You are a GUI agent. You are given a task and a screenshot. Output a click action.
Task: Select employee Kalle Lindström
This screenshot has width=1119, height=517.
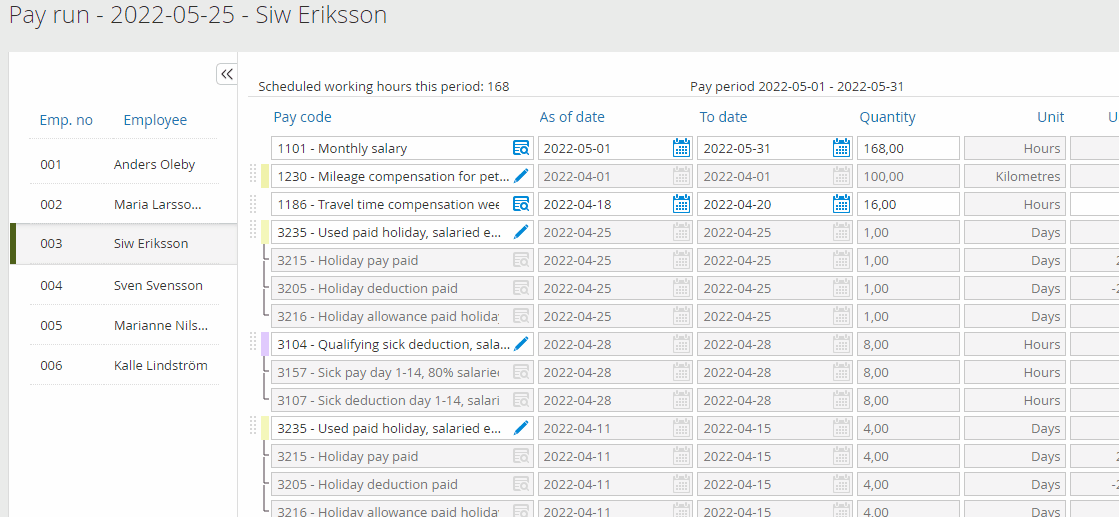coord(160,366)
